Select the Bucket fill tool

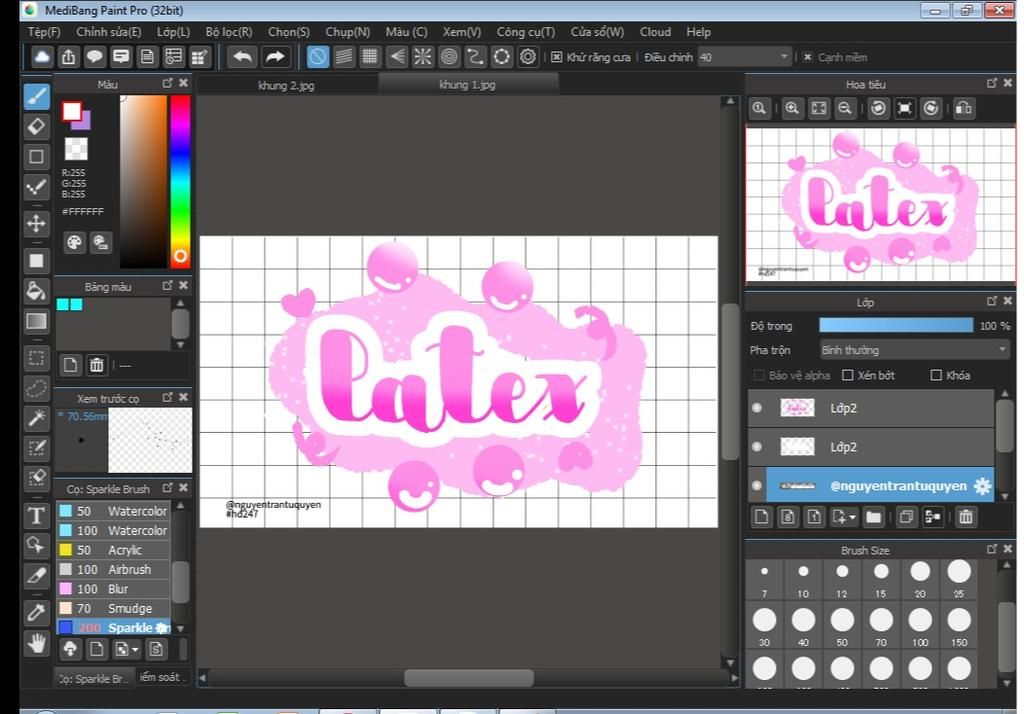pos(37,290)
